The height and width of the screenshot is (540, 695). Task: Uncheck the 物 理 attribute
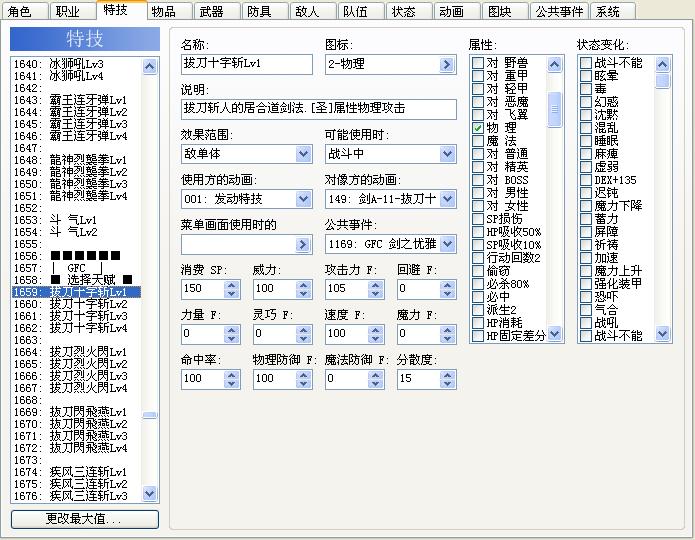[477, 128]
